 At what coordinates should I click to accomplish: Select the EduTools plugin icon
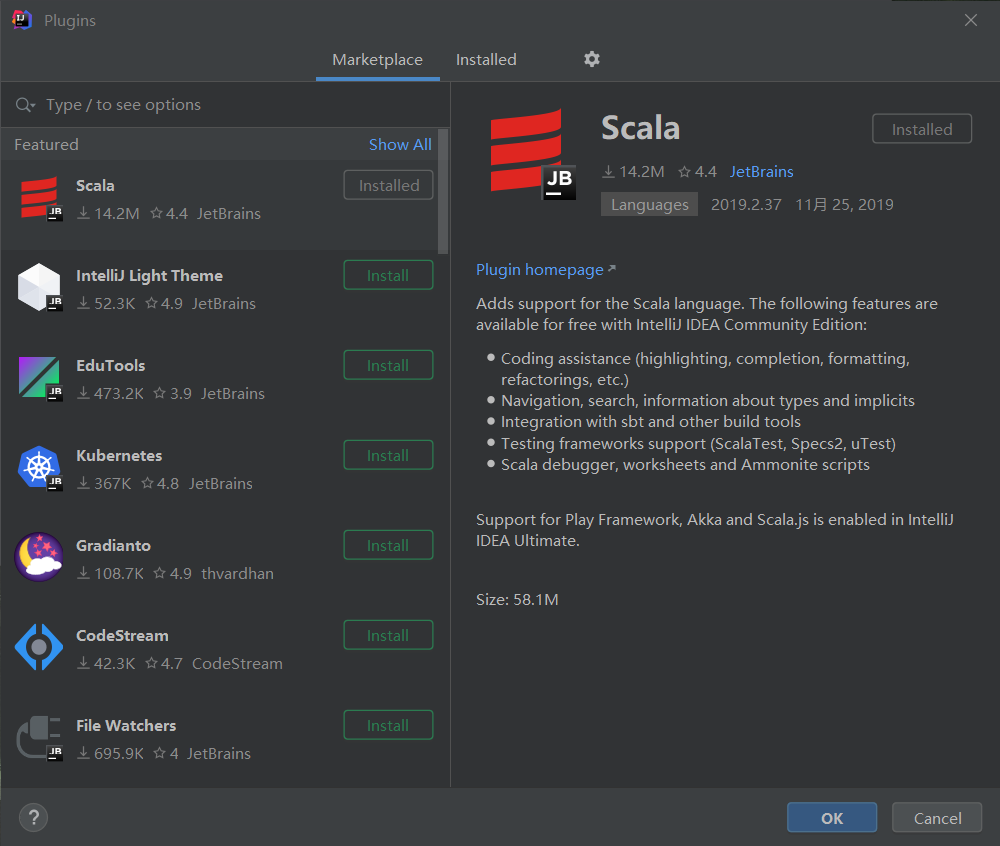40,379
